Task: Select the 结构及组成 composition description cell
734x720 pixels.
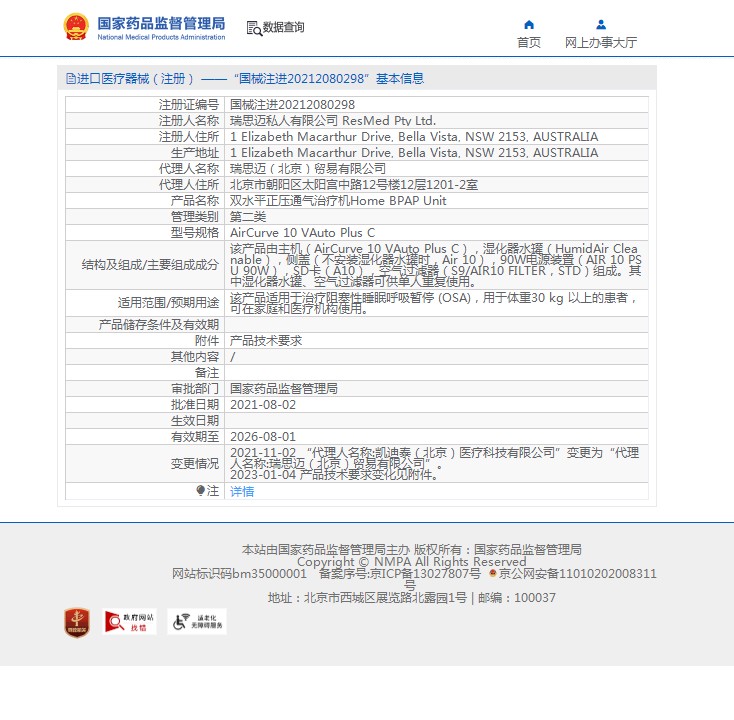Action: coord(436,265)
